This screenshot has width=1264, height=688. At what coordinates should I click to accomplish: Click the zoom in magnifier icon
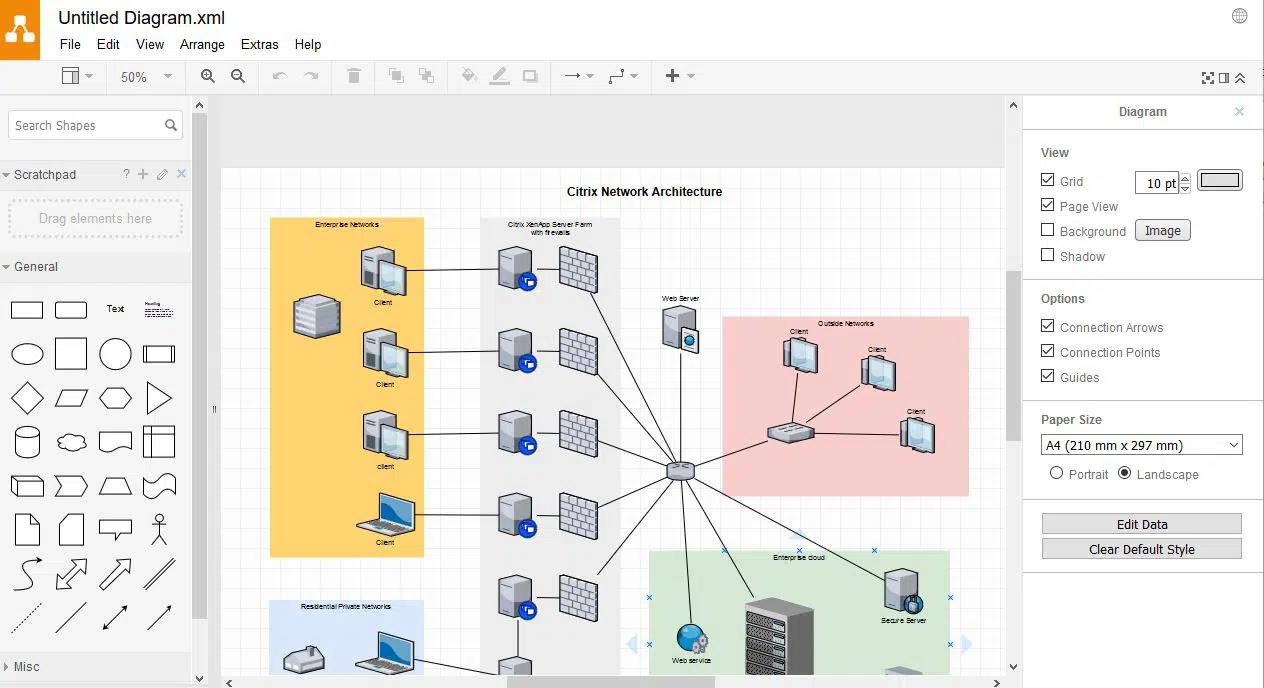click(208, 76)
